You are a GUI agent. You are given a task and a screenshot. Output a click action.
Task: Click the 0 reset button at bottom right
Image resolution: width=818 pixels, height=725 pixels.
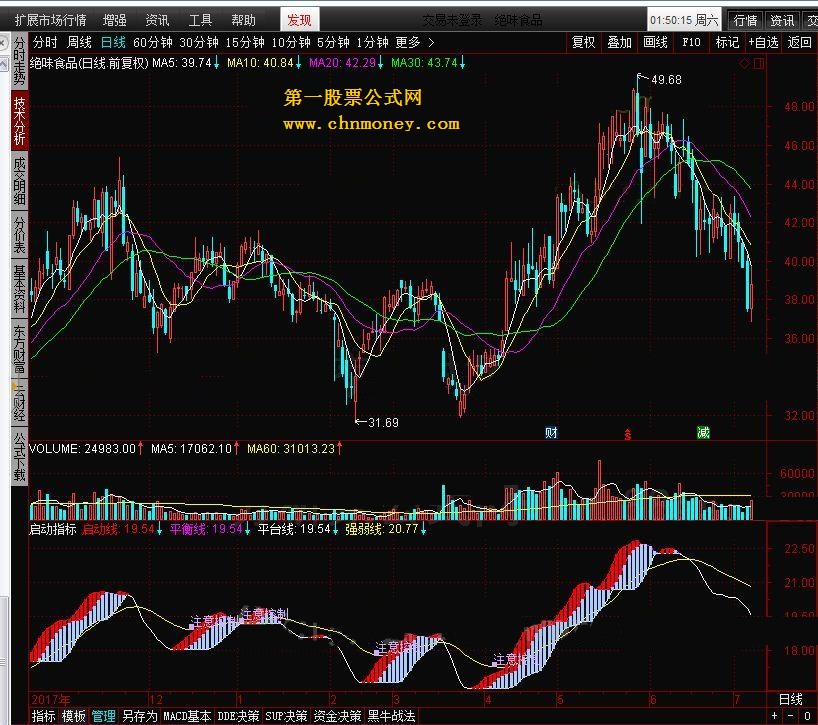pyautogui.click(x=807, y=716)
